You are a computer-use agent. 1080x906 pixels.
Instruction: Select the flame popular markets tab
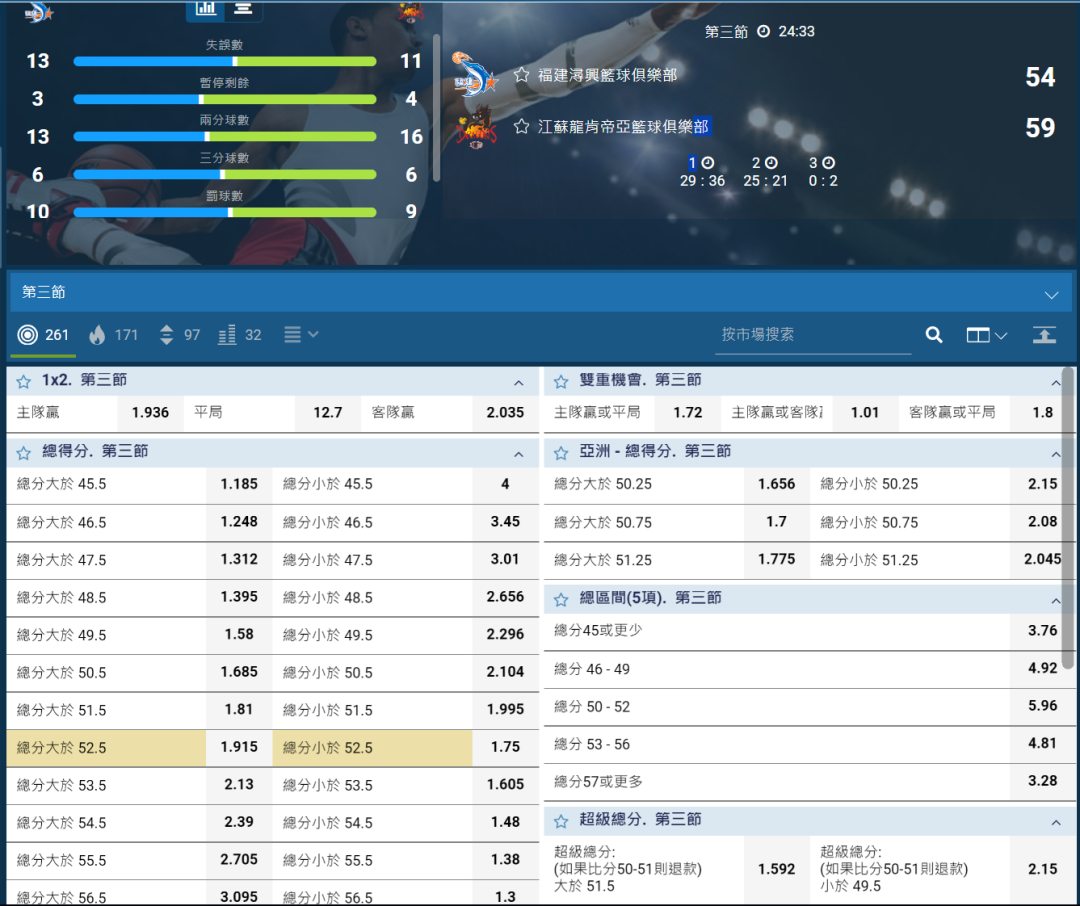pyautogui.click(x=113, y=335)
